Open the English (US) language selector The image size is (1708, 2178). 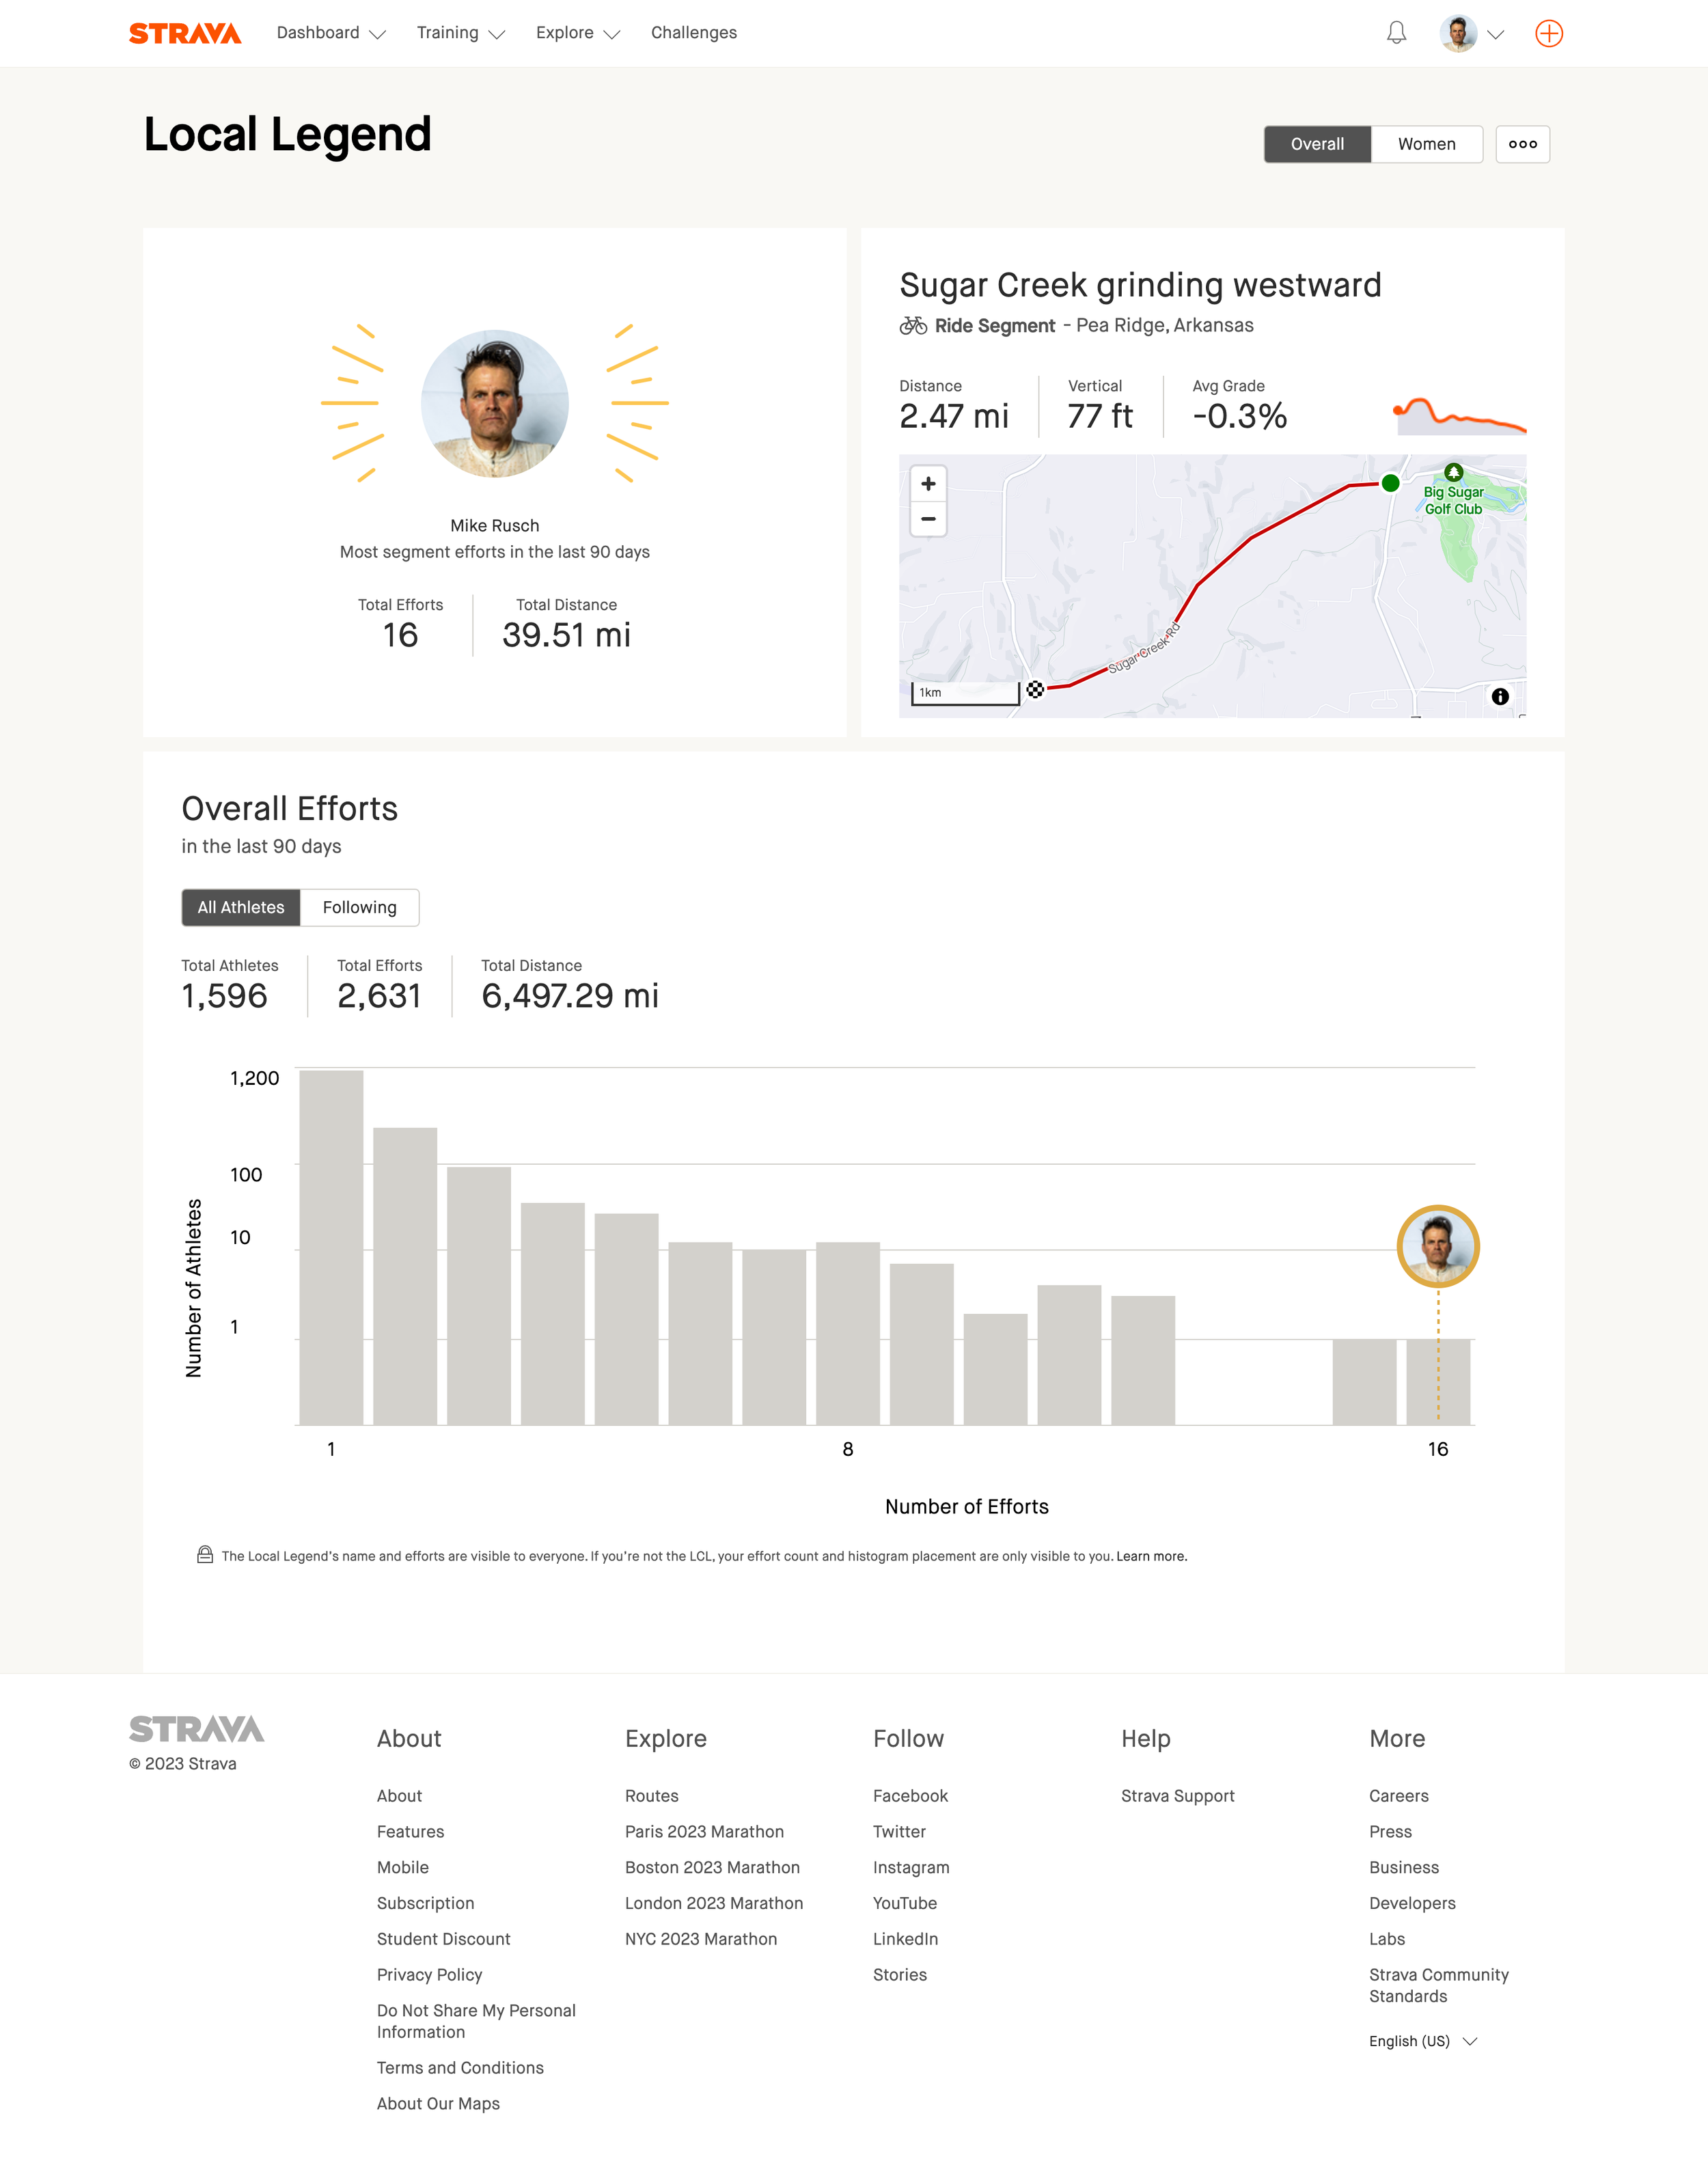tap(1422, 2041)
